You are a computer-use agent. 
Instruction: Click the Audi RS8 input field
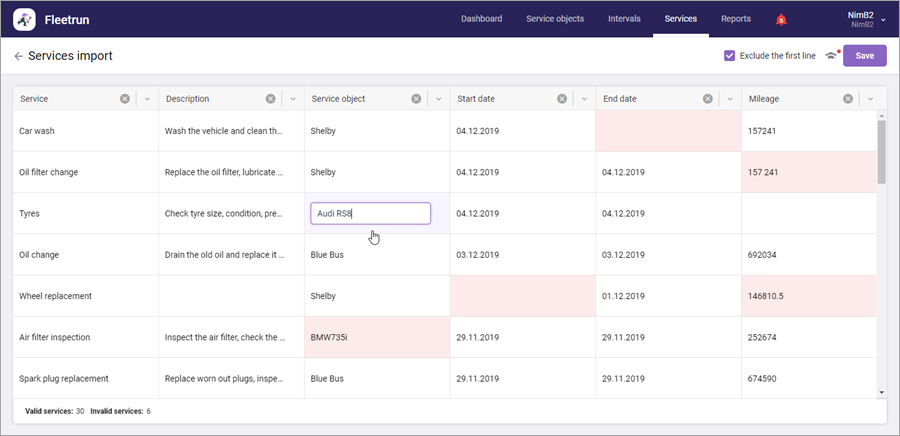(370, 213)
